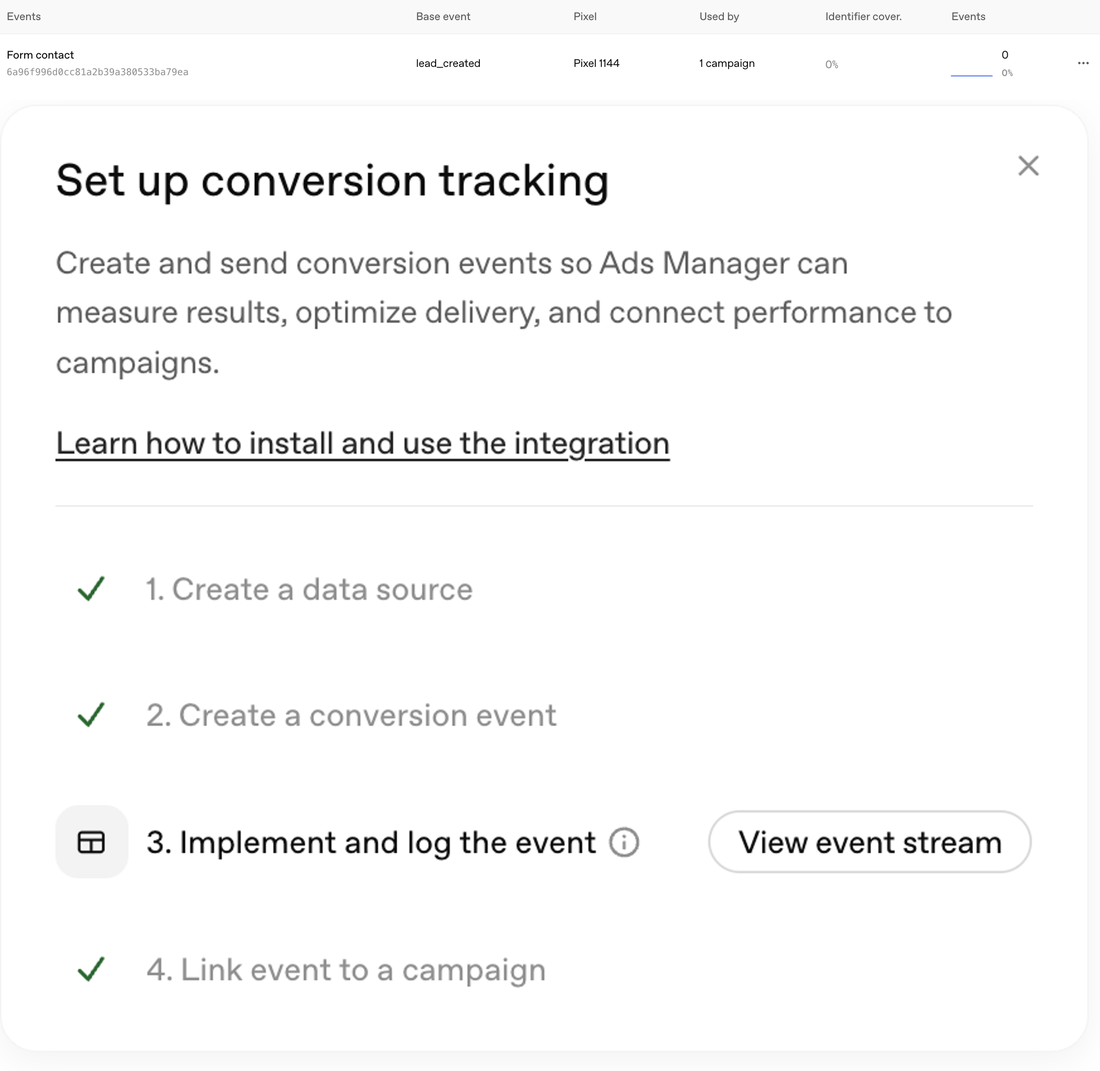Open Learn how to install and use the integration
1100x1071 pixels.
pyautogui.click(x=363, y=443)
